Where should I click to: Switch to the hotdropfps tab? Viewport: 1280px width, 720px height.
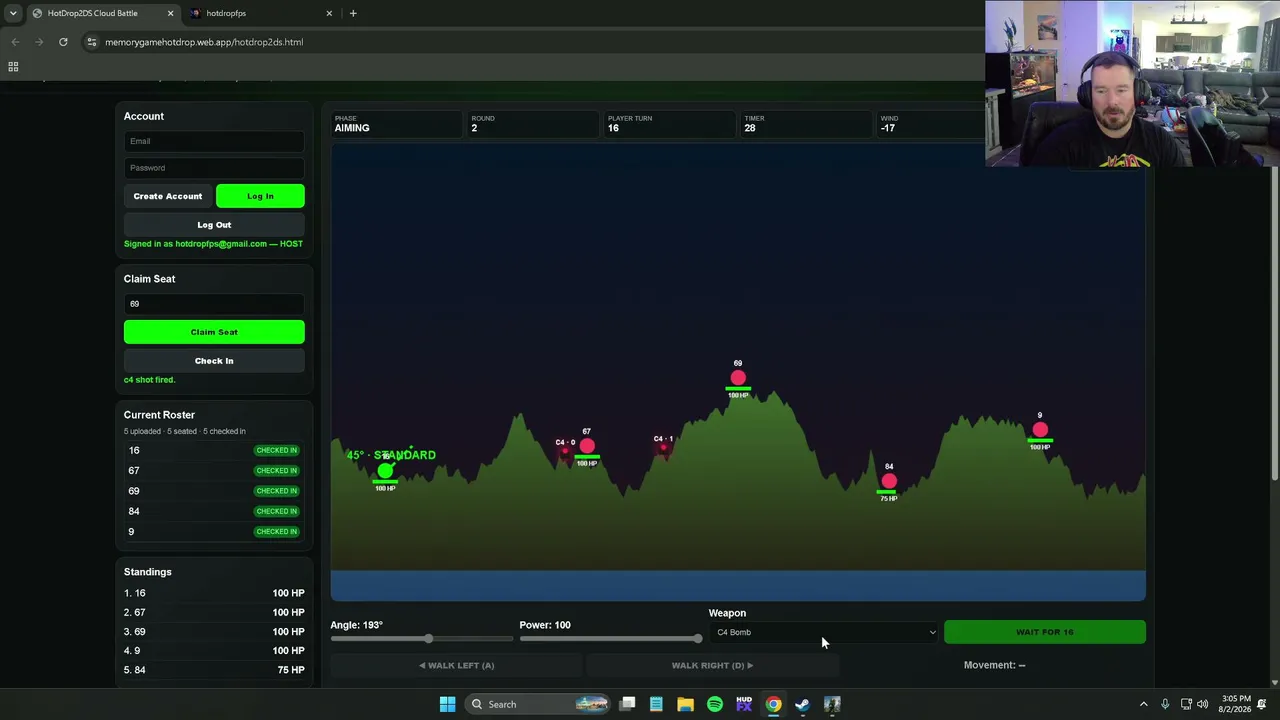[260, 13]
